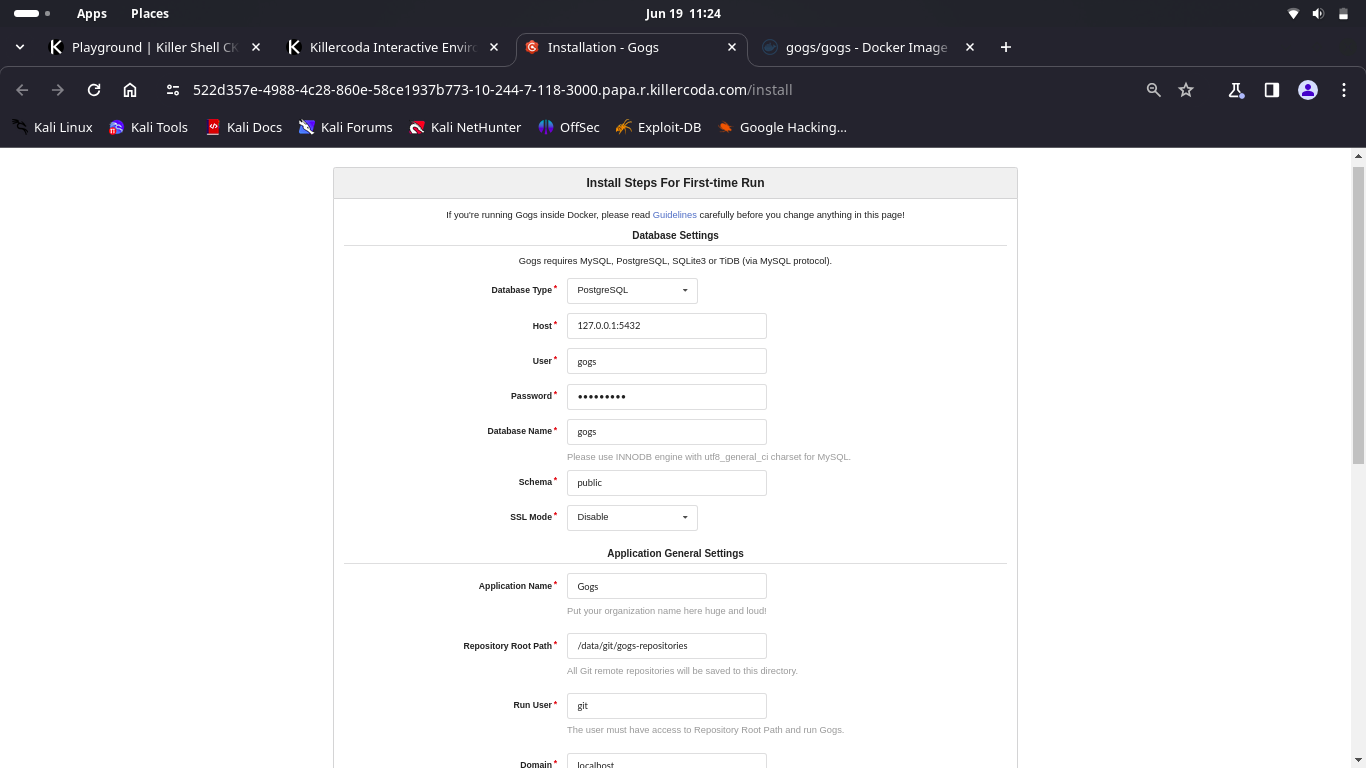Click the page vertical scrollbar thumb
This screenshot has width=1366, height=768.
click(x=1358, y=315)
